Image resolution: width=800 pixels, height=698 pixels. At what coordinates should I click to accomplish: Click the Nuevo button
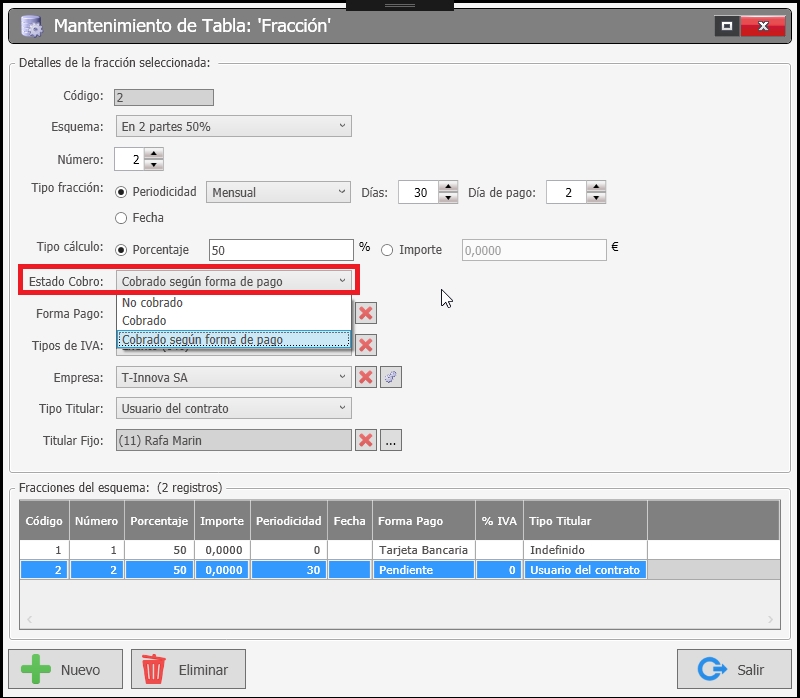[65, 669]
